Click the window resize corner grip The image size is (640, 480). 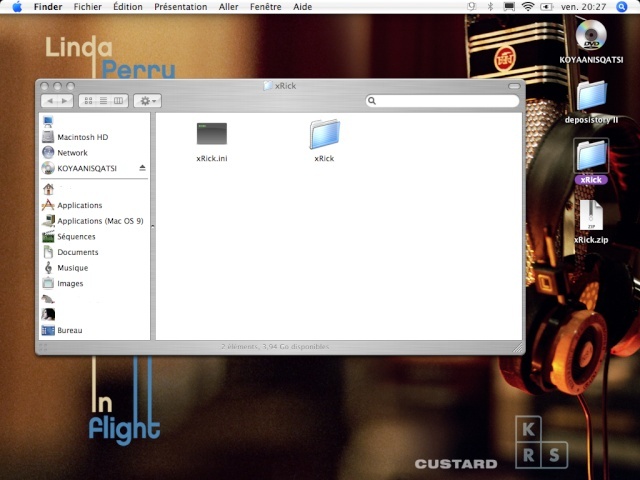518,347
